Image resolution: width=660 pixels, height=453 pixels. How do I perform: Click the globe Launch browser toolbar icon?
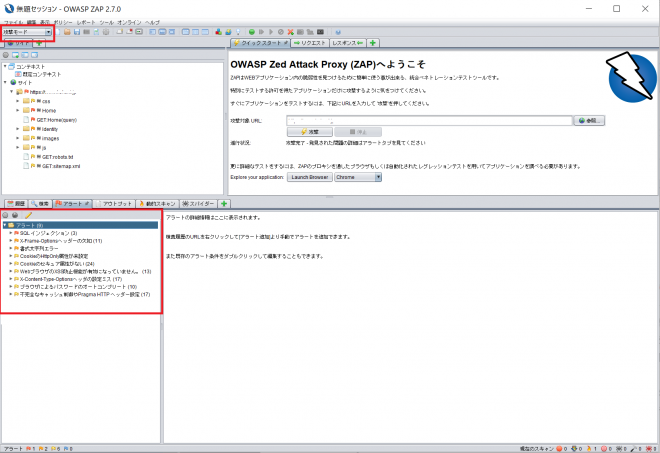point(338,32)
